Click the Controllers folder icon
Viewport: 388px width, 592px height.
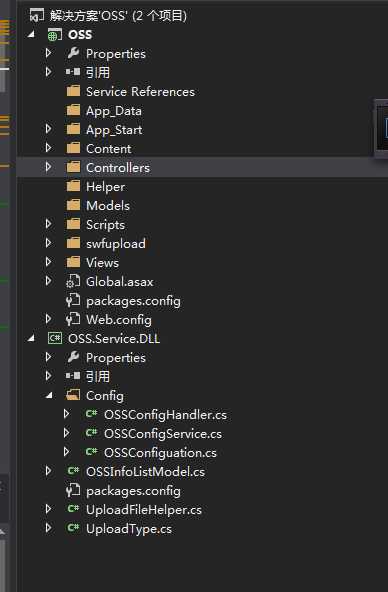73,167
